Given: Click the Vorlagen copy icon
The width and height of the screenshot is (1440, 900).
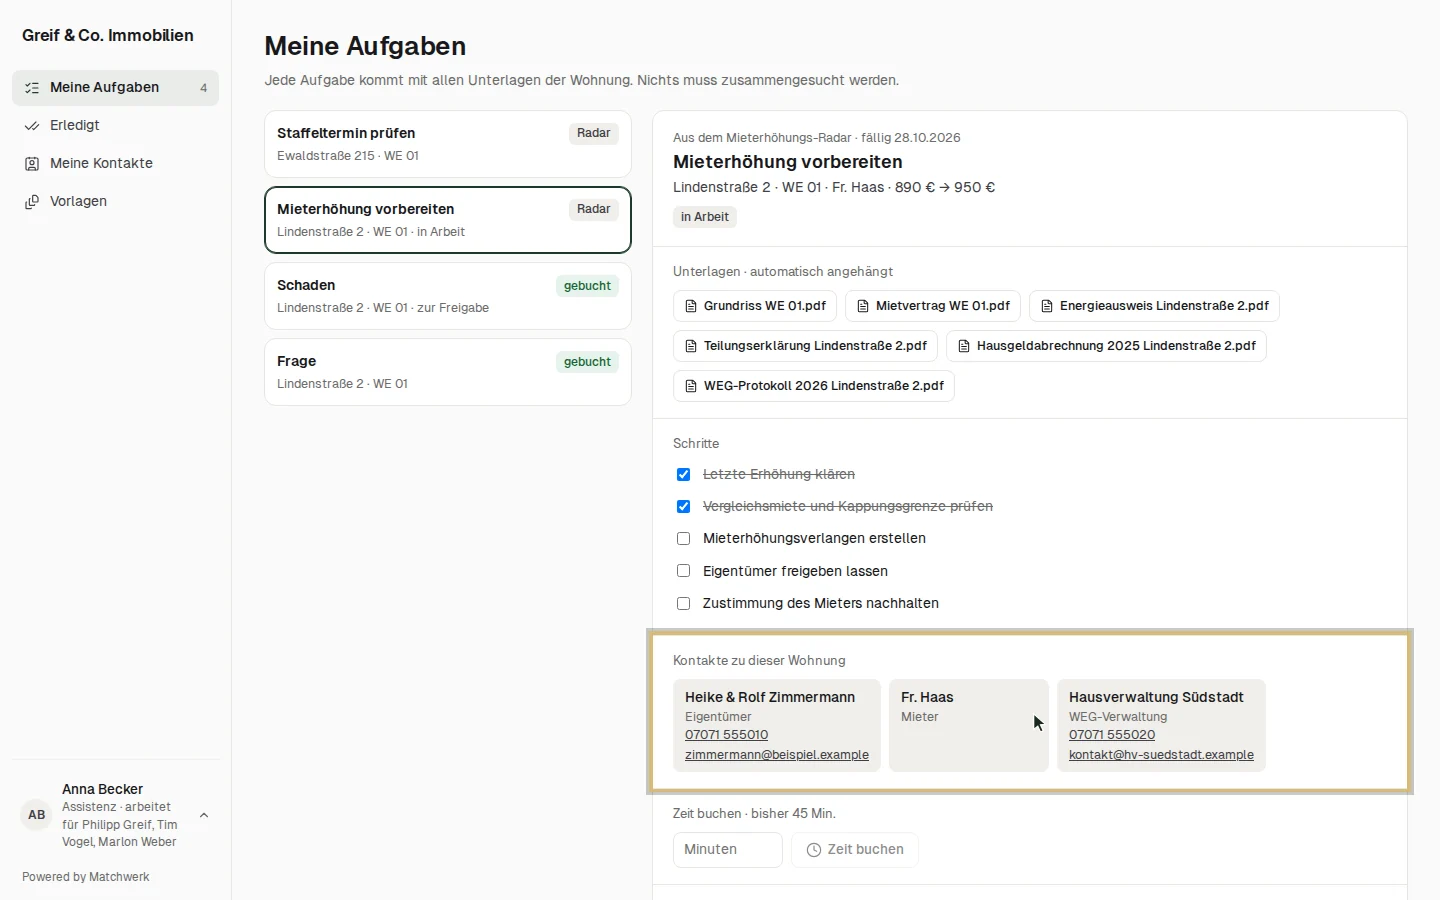Looking at the screenshot, I should point(32,202).
